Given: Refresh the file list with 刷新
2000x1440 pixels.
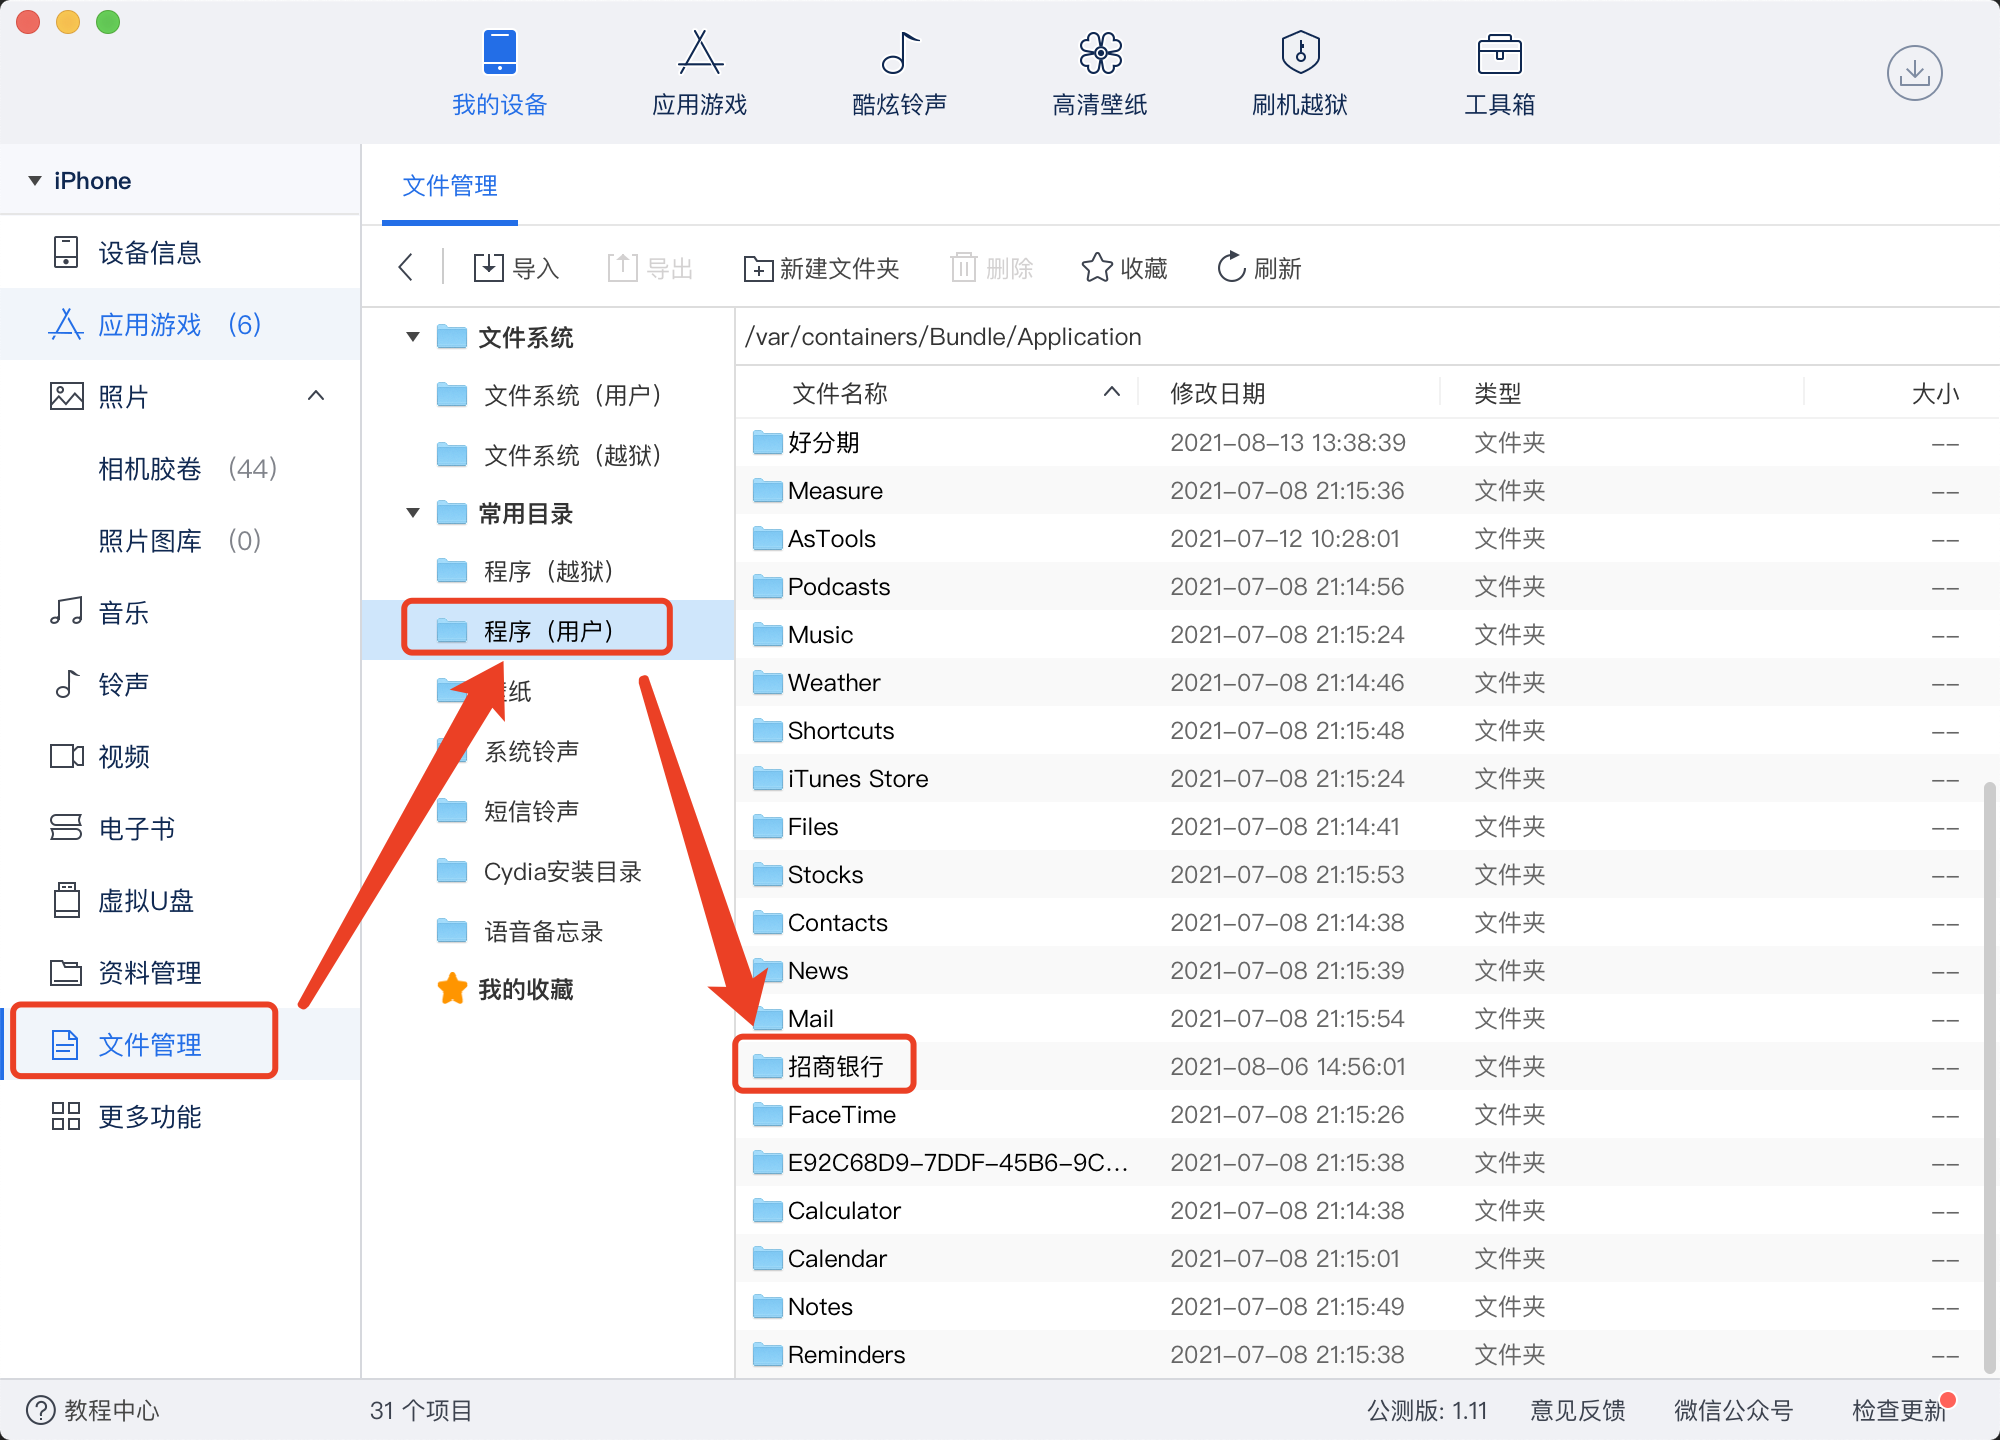Looking at the screenshot, I should click(1259, 267).
